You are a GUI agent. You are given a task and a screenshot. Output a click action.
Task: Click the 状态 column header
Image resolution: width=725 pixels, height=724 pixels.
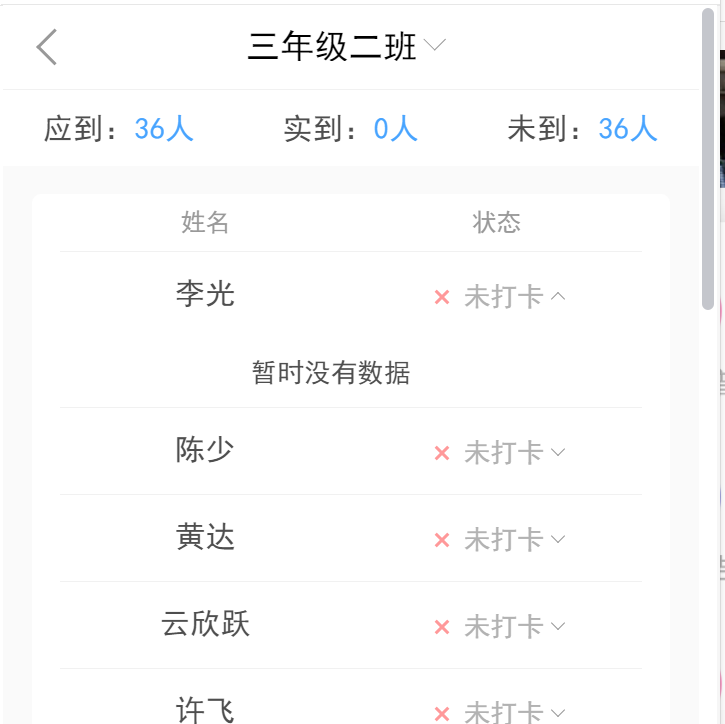(x=496, y=222)
